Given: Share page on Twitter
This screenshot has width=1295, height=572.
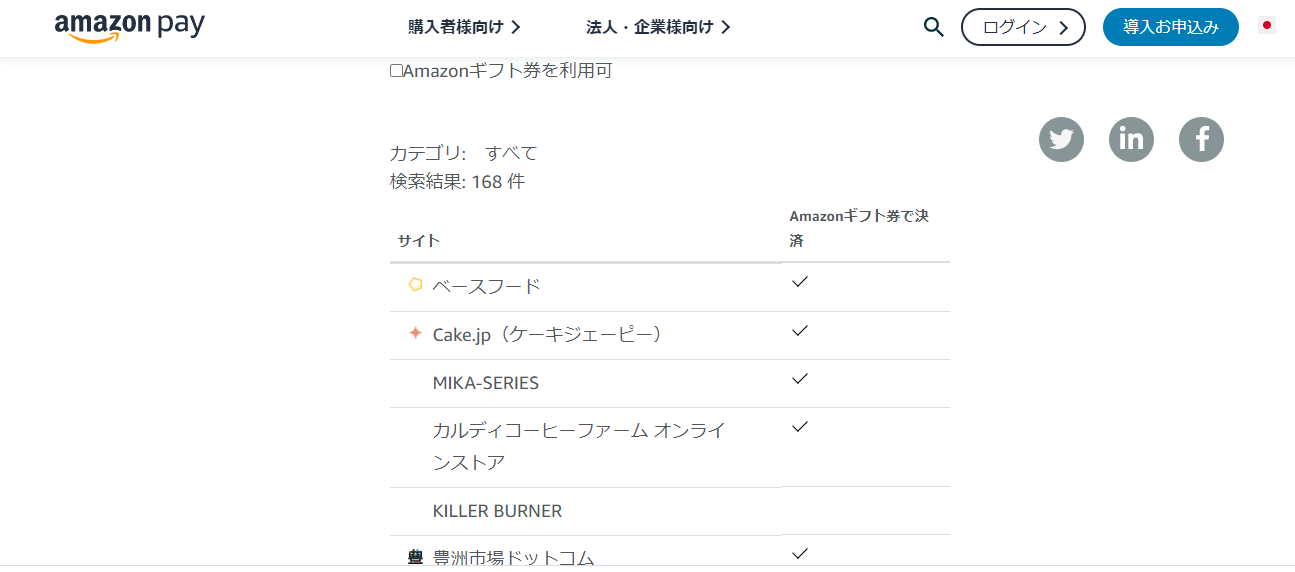Looking at the screenshot, I should (1061, 140).
